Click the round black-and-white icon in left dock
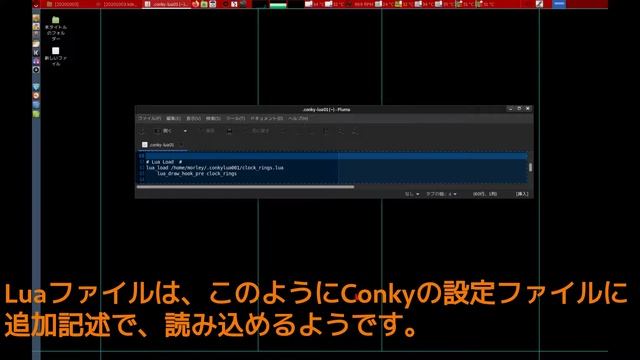The height and width of the screenshot is (360, 640). click(36, 70)
